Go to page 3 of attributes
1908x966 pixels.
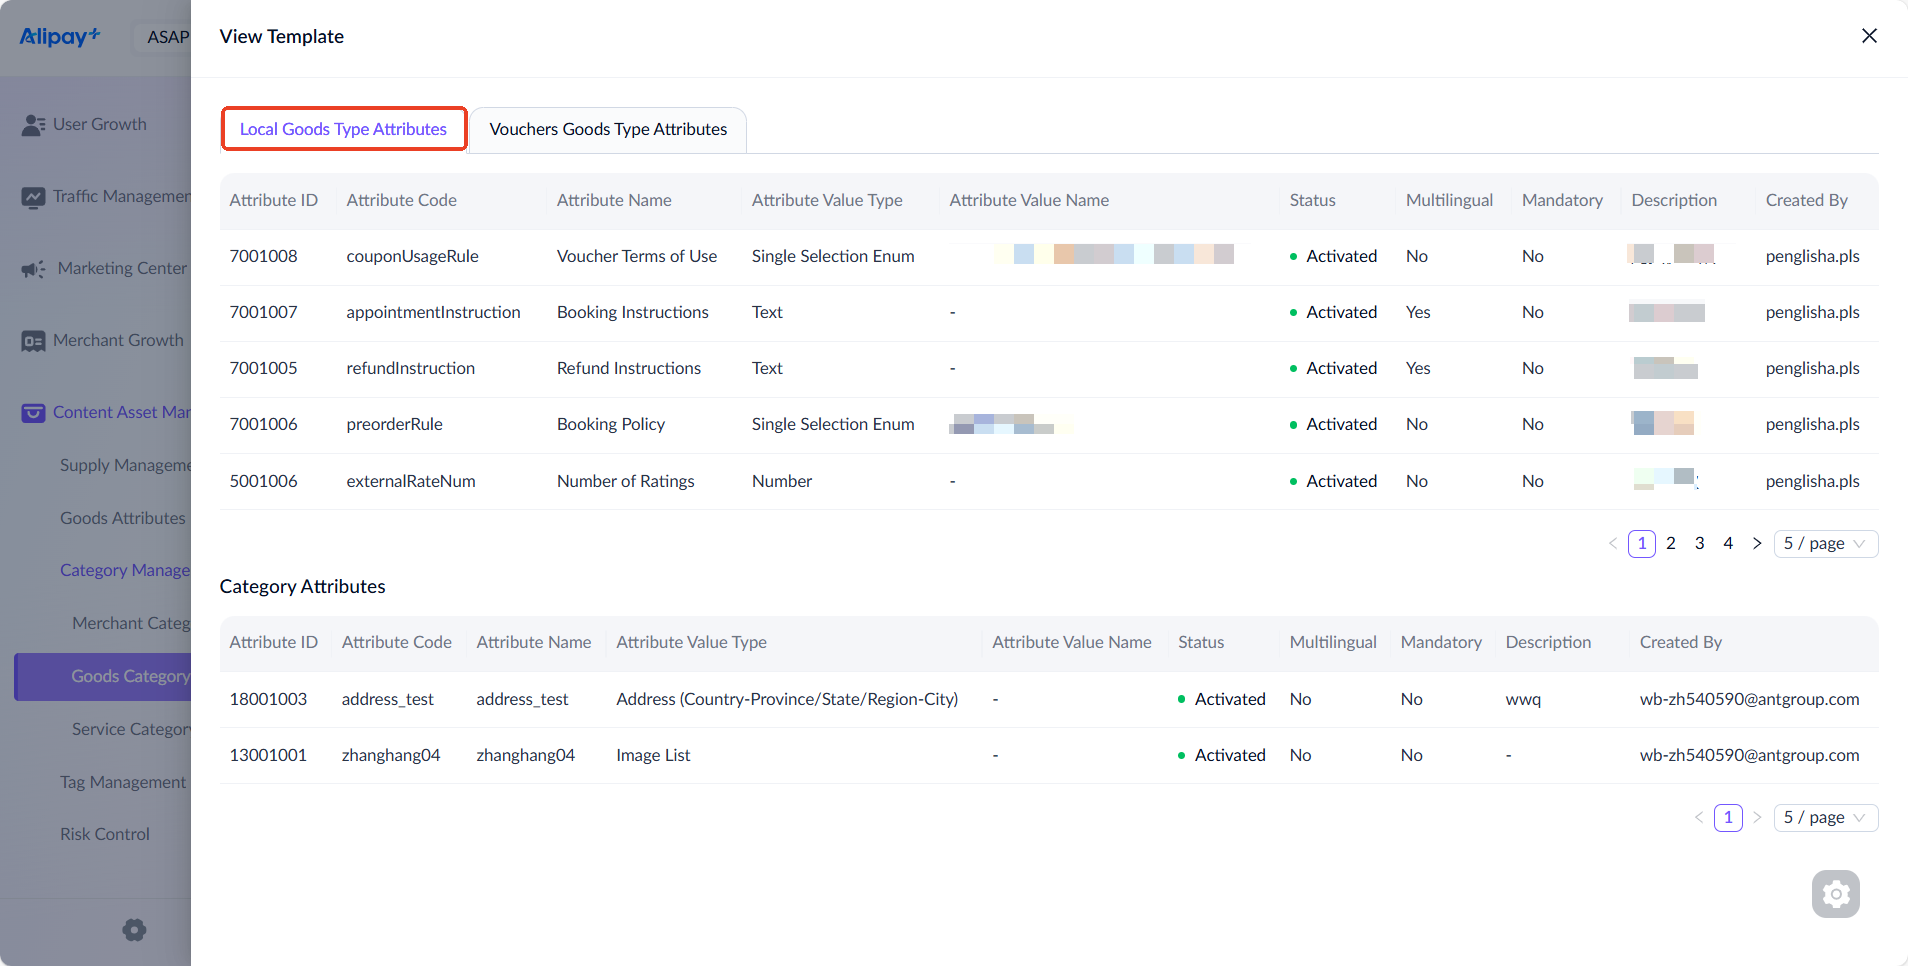click(x=1699, y=544)
